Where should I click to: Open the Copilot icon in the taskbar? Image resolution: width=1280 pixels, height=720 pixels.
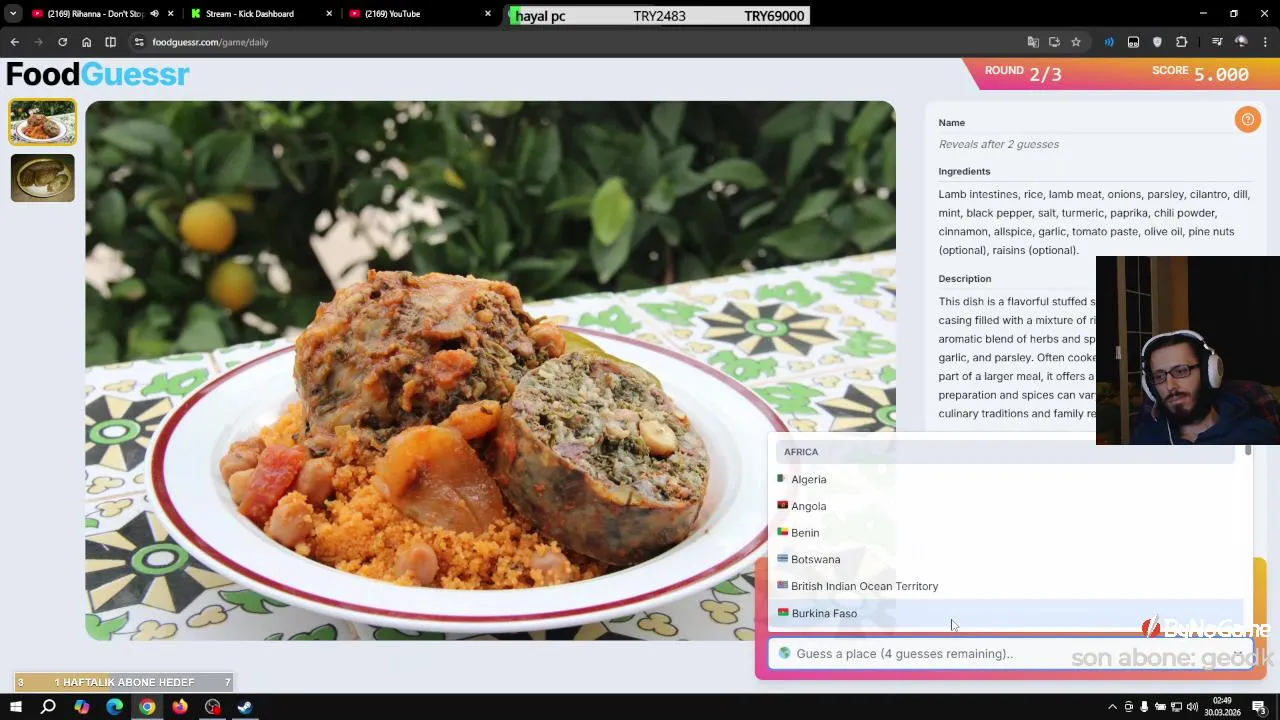point(81,707)
